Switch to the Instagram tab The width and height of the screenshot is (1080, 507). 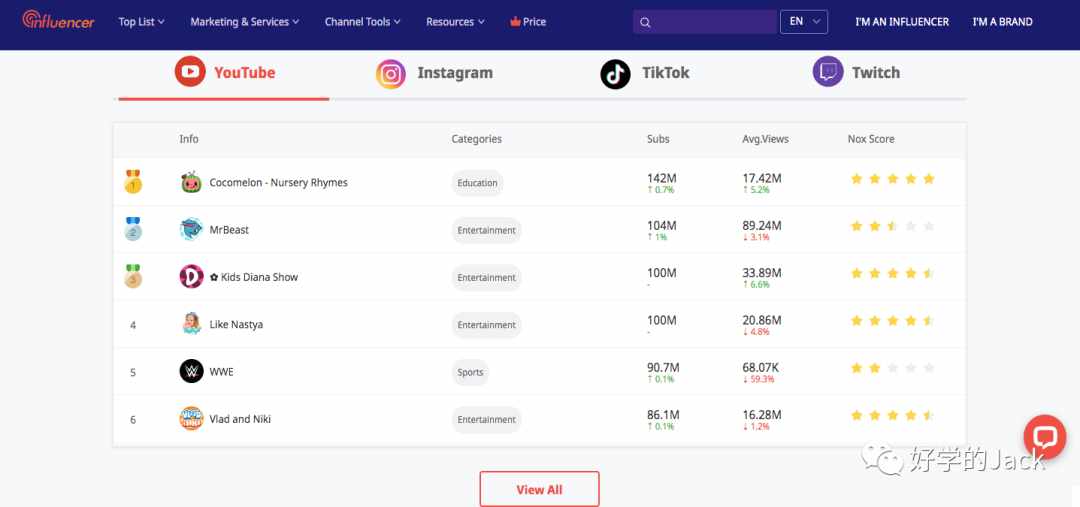(x=435, y=73)
